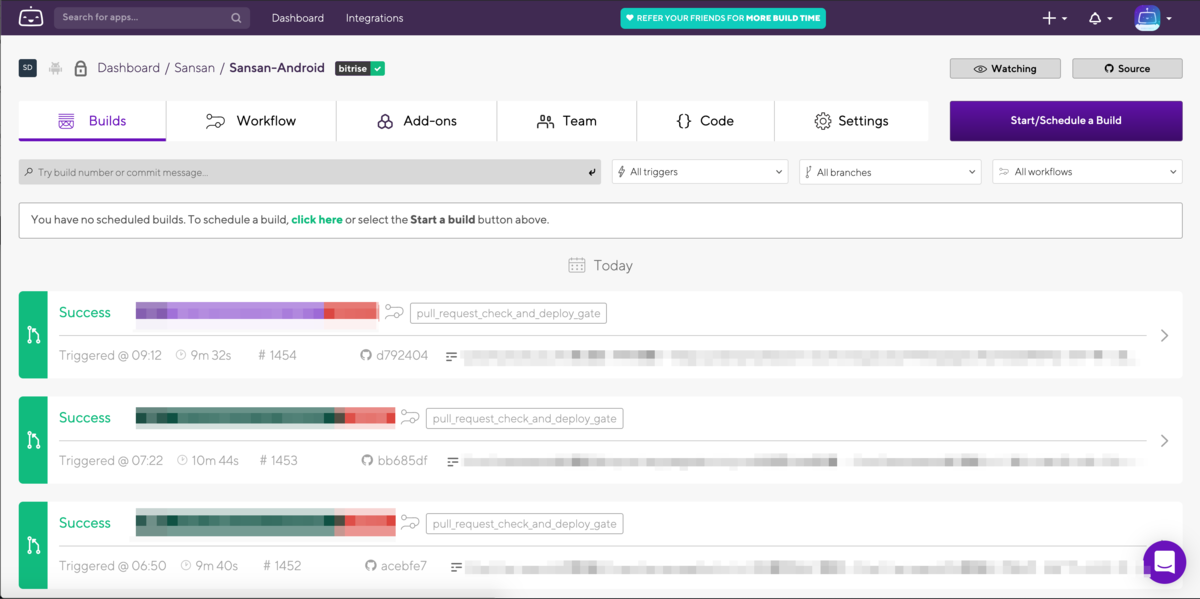Image resolution: width=1200 pixels, height=599 pixels.
Task: Focus the build number or commit message search
Action: pyautogui.click(x=309, y=172)
